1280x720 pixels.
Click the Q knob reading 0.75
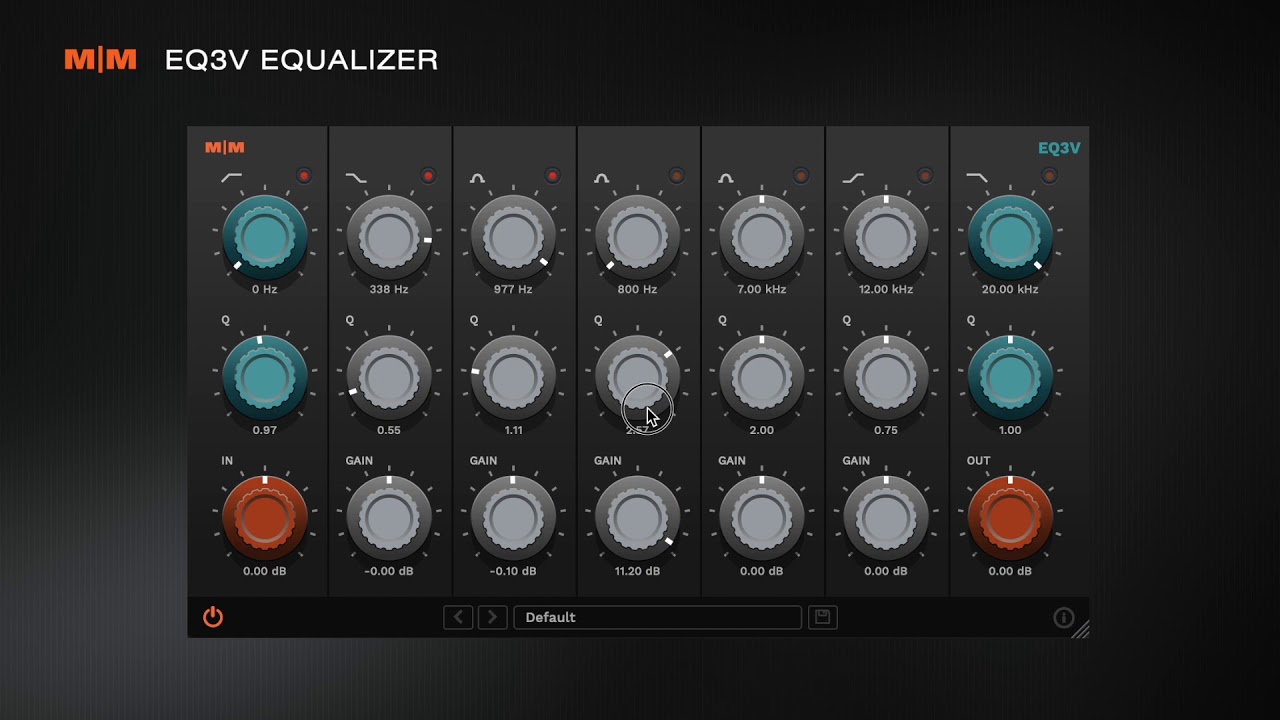click(885, 378)
